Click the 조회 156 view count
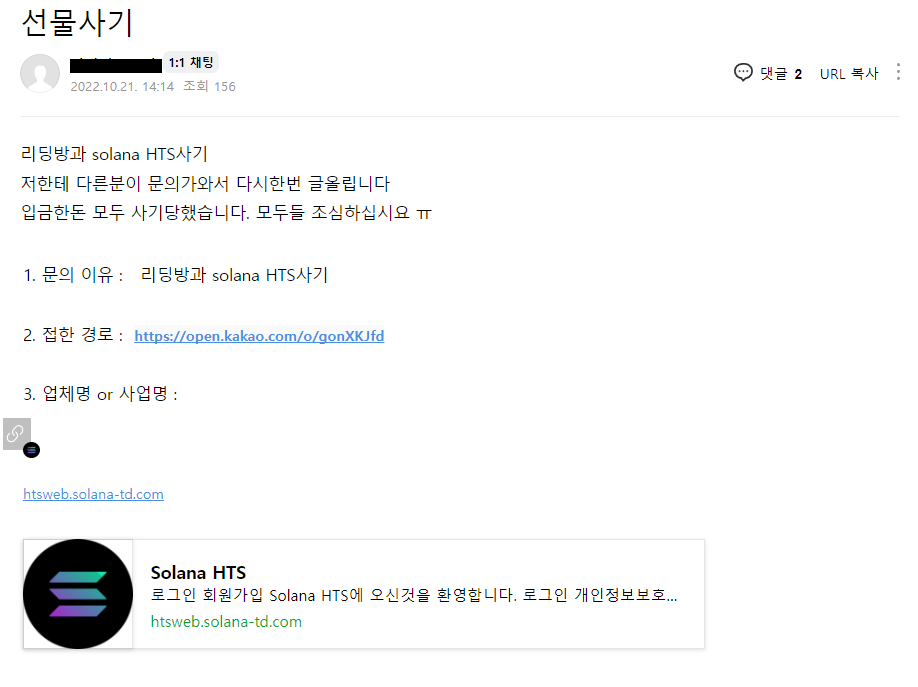This screenshot has width=918, height=687. pyautogui.click(x=209, y=87)
